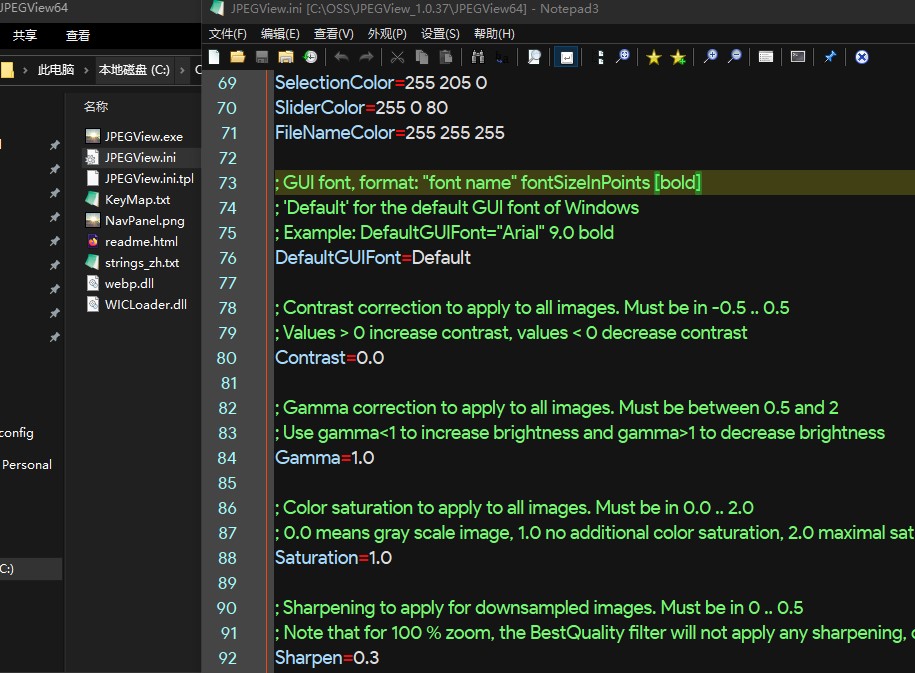The image size is (915, 673).
Task: Click the blue circled X exit icon
Action: tap(861, 57)
